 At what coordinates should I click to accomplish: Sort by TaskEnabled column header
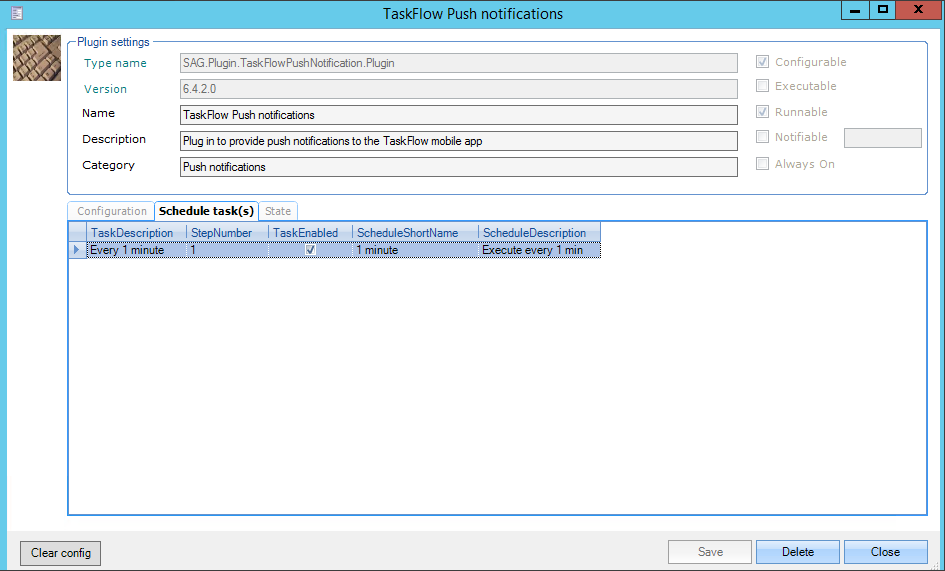(310, 233)
